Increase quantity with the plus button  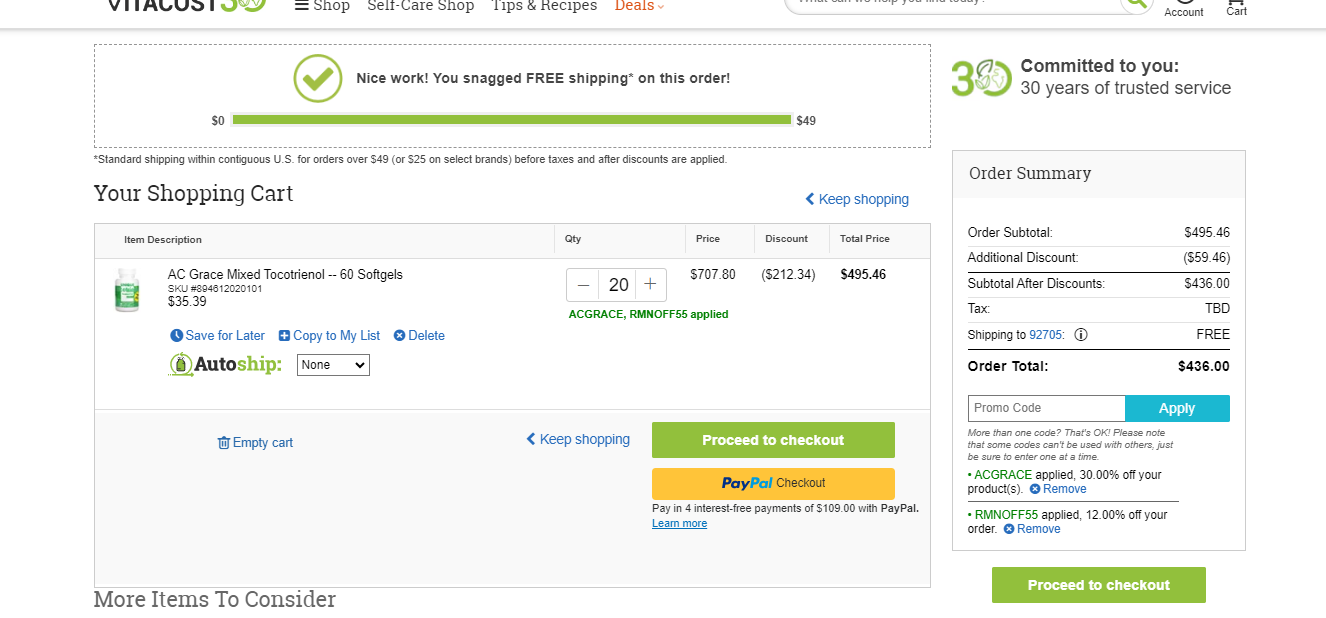pos(650,285)
